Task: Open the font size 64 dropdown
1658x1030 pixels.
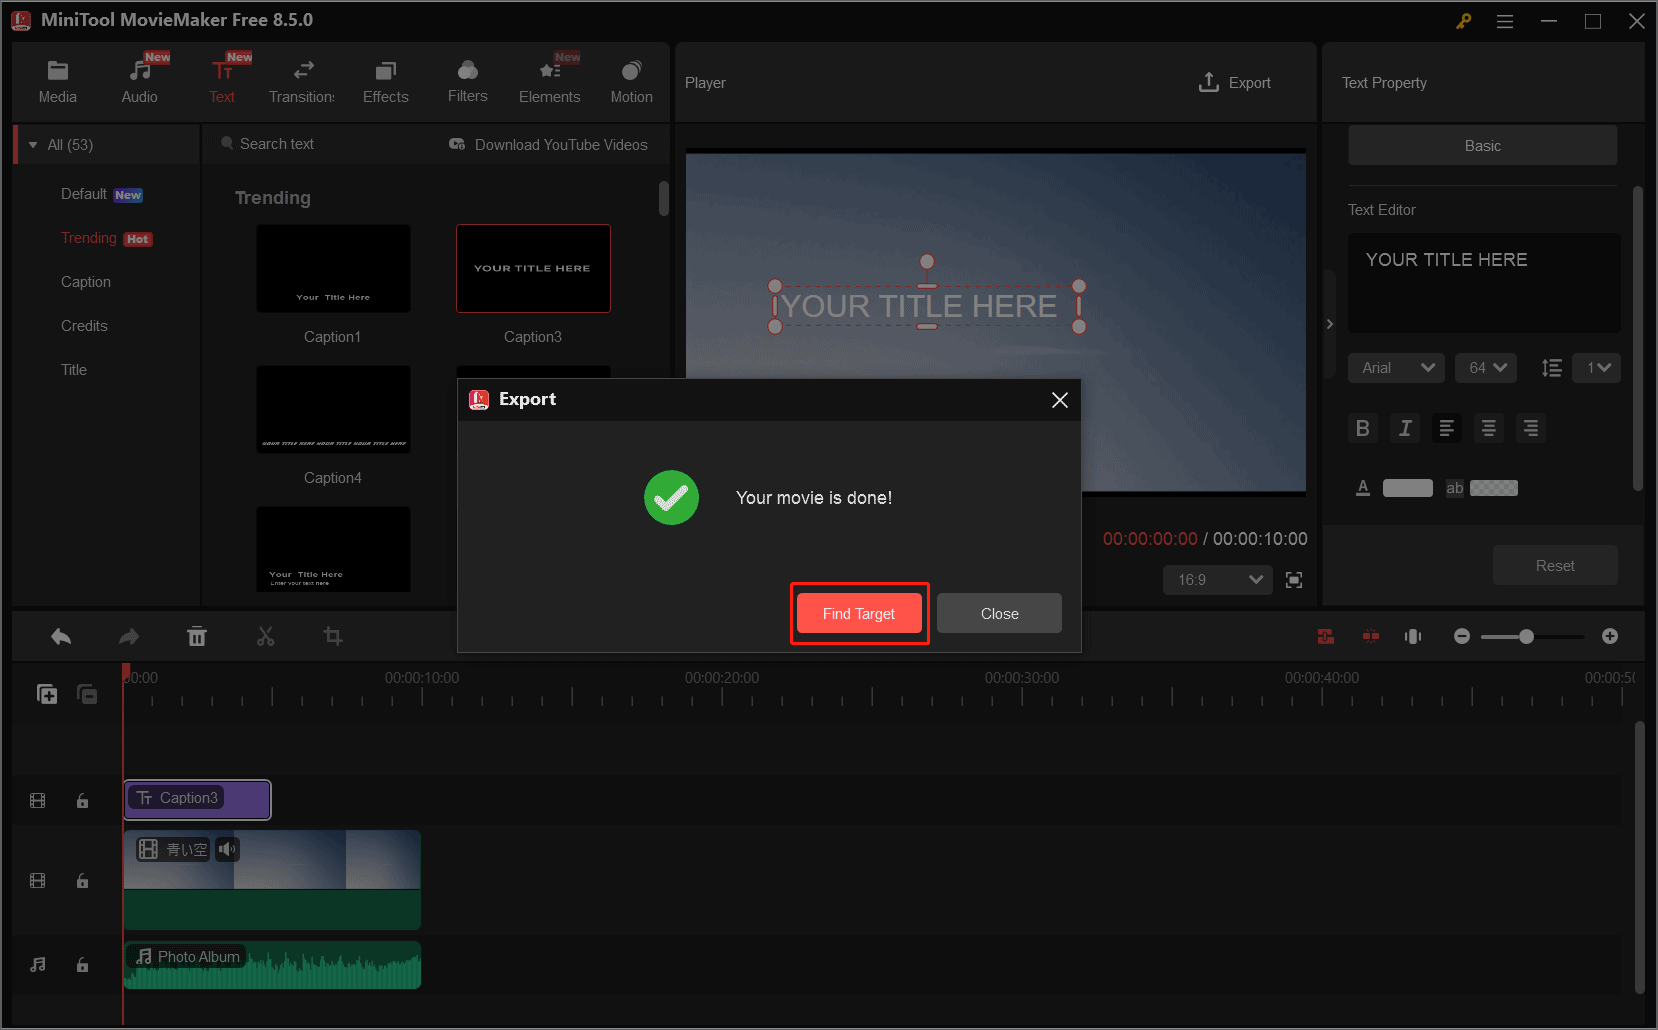Action: (1486, 367)
